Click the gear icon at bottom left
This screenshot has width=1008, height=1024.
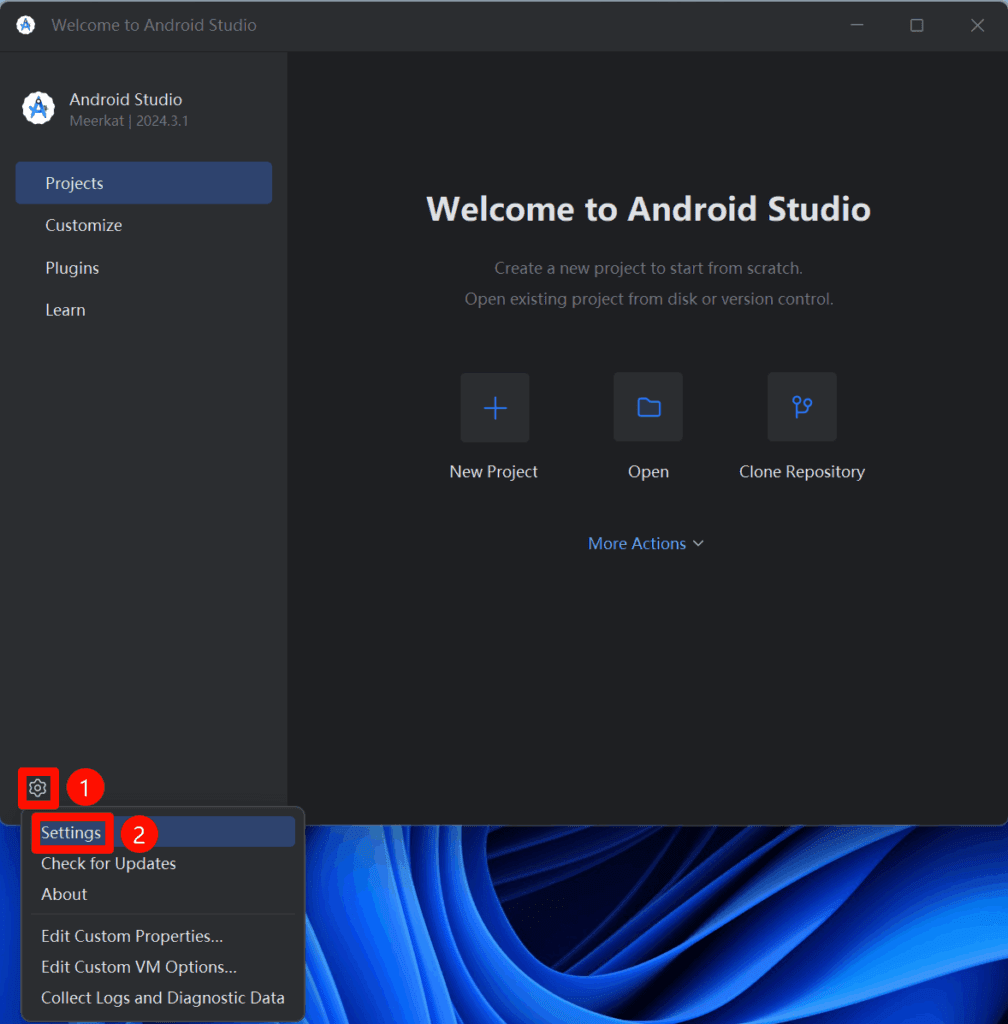coord(38,788)
